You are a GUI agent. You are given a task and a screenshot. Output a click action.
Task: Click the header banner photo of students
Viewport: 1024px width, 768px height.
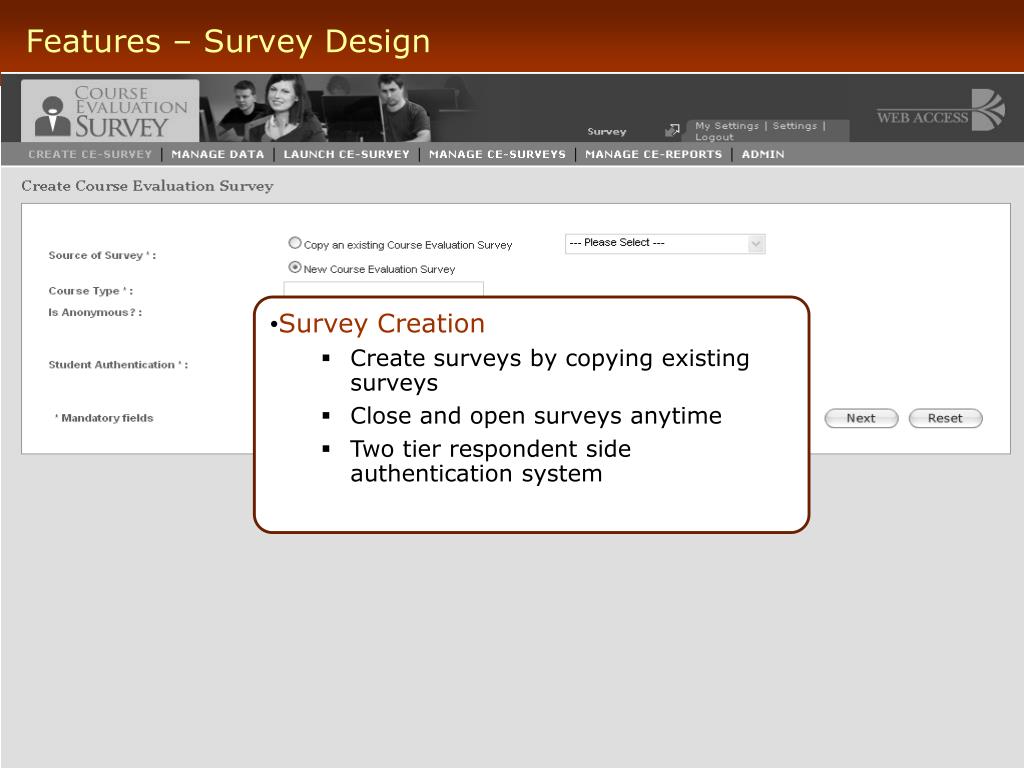[x=336, y=108]
